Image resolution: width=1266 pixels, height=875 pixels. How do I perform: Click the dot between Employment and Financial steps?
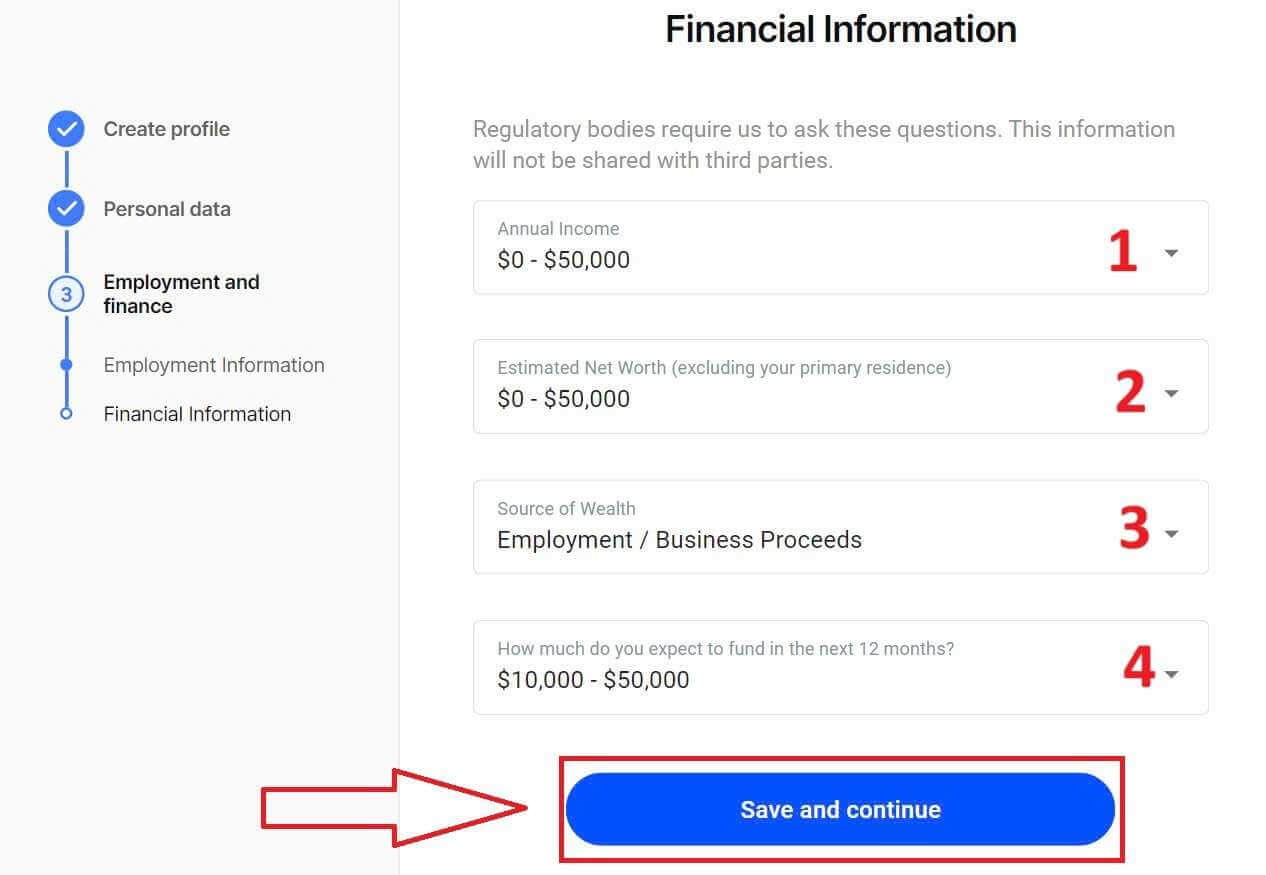coord(65,365)
